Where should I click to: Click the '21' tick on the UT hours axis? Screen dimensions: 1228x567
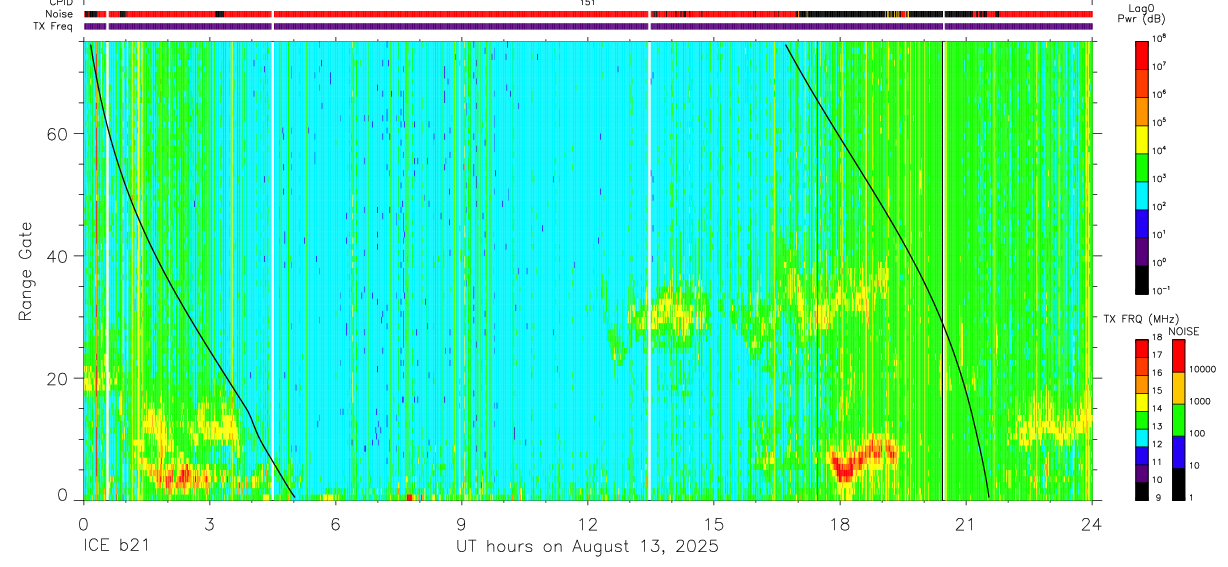966,523
